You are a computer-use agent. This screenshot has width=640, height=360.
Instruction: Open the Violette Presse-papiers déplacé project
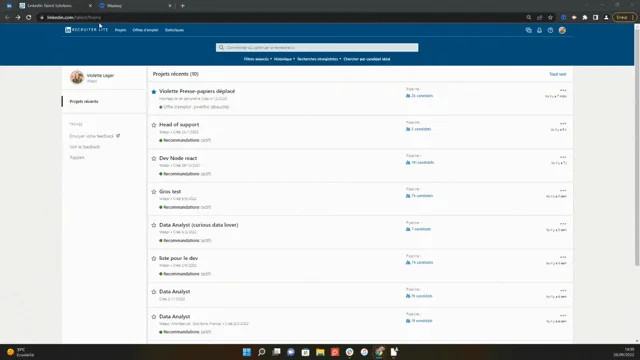[x=197, y=91]
